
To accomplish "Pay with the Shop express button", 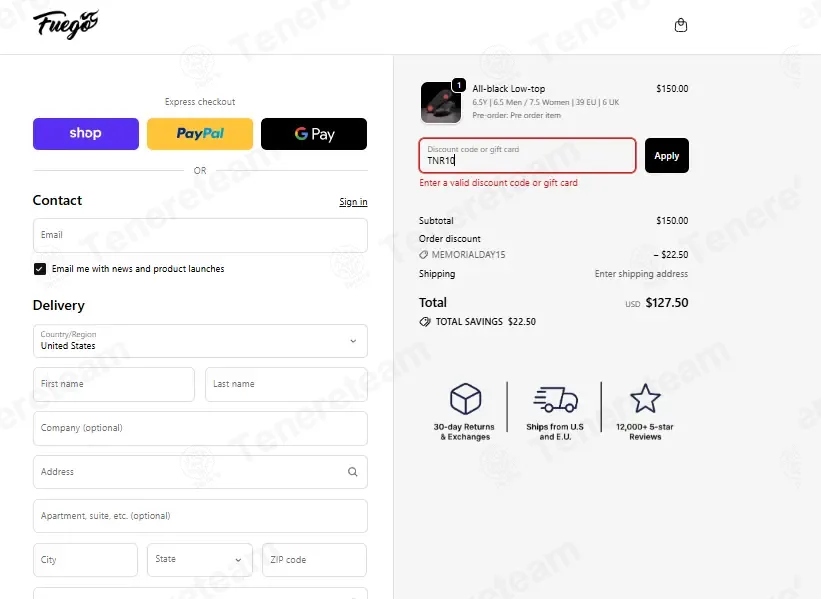I will pos(86,134).
